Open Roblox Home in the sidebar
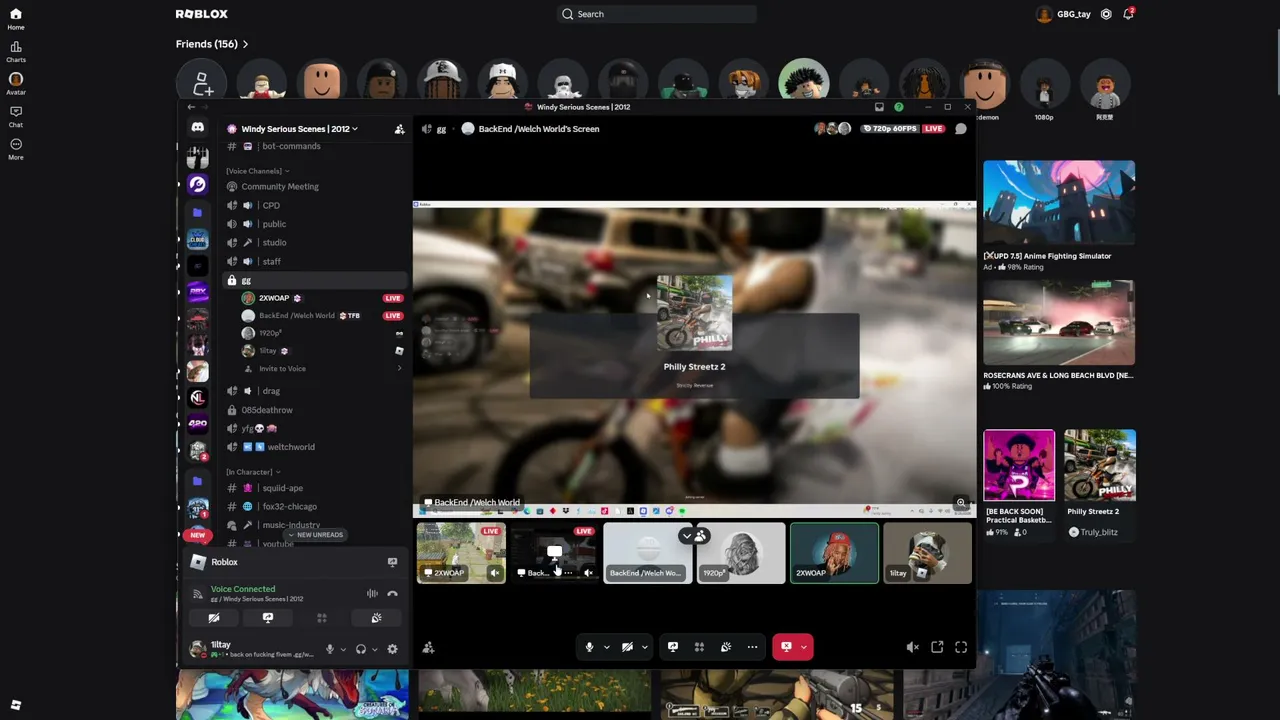Screen dimensions: 1280x720 15,18
